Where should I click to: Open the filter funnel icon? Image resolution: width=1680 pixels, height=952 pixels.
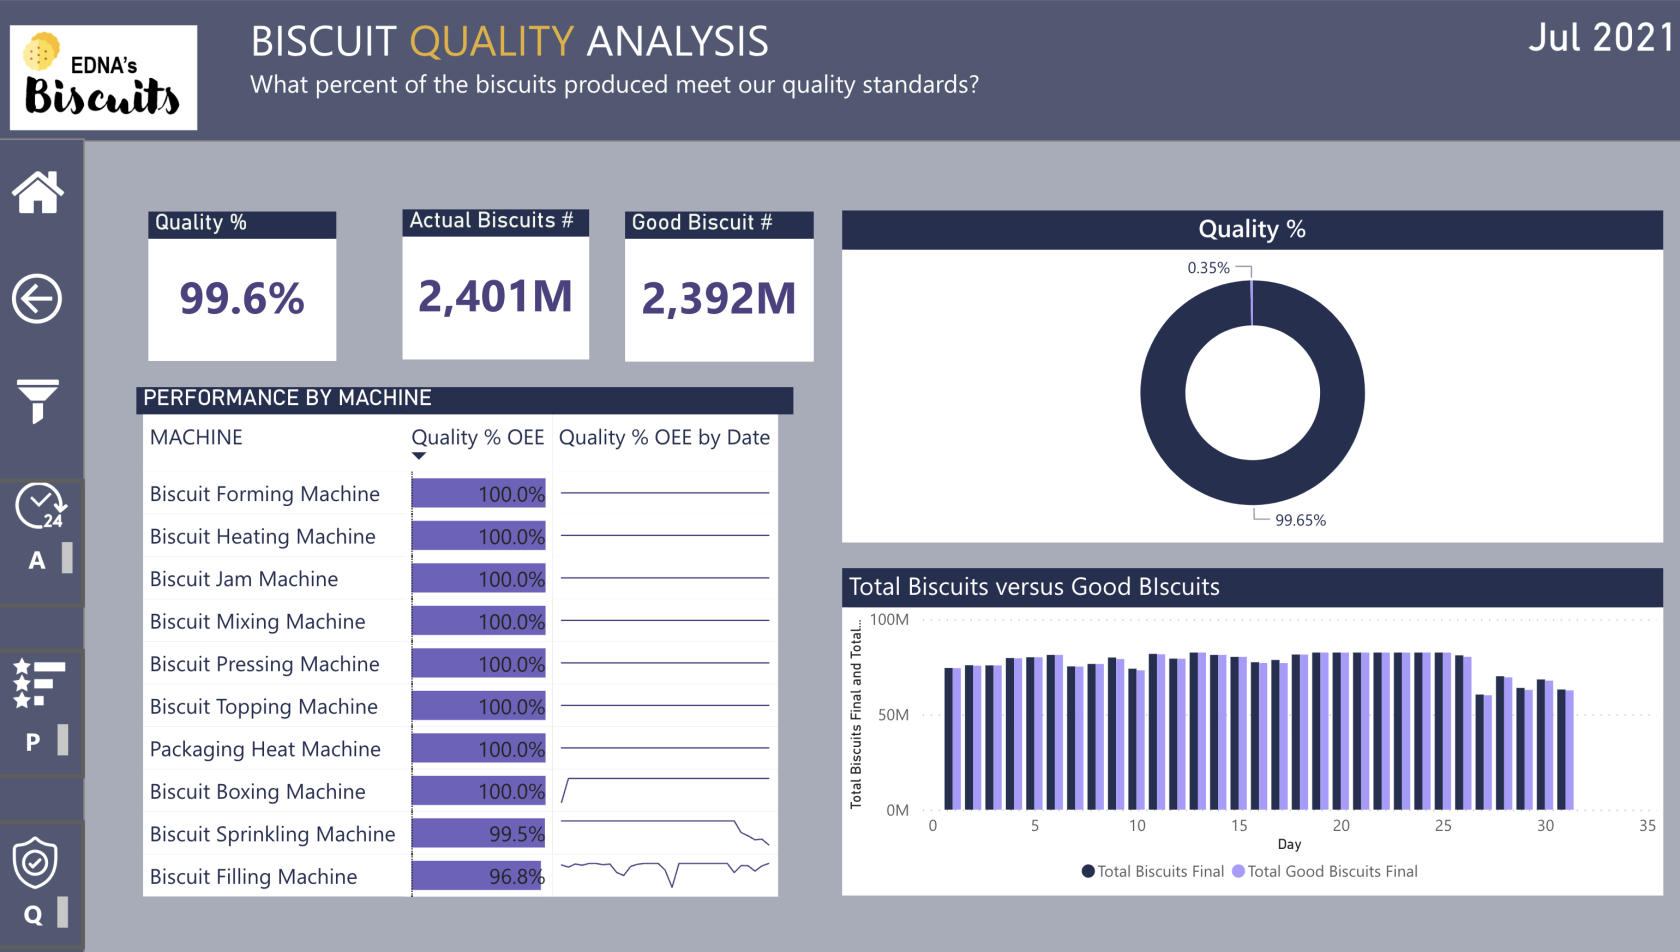point(37,401)
